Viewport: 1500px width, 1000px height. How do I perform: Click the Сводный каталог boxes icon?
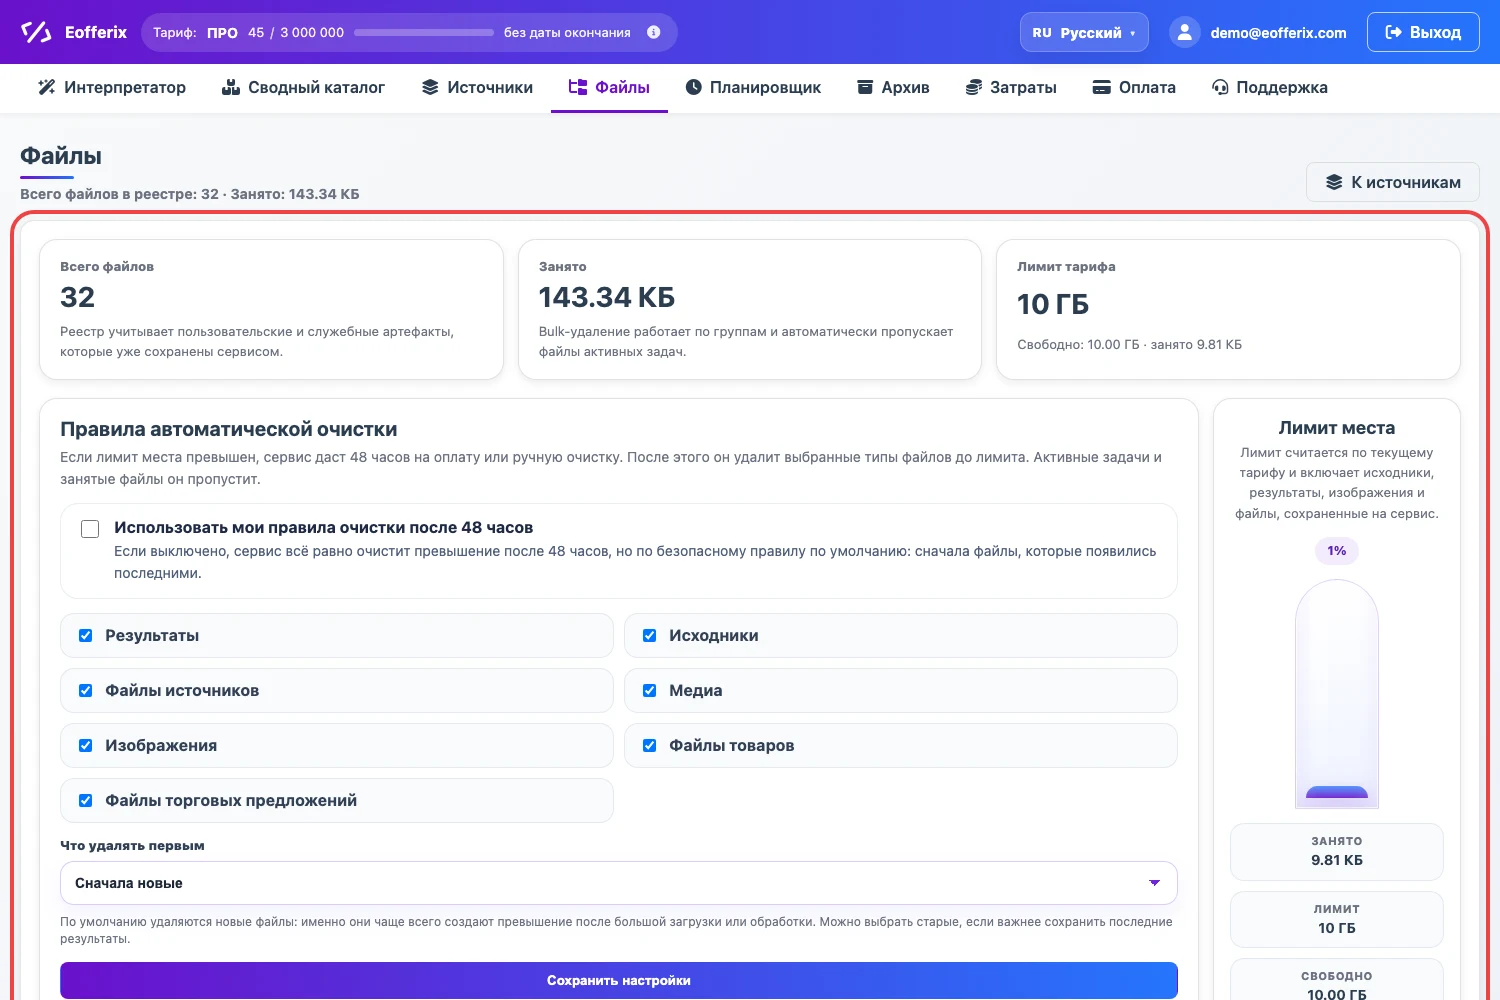(x=231, y=87)
